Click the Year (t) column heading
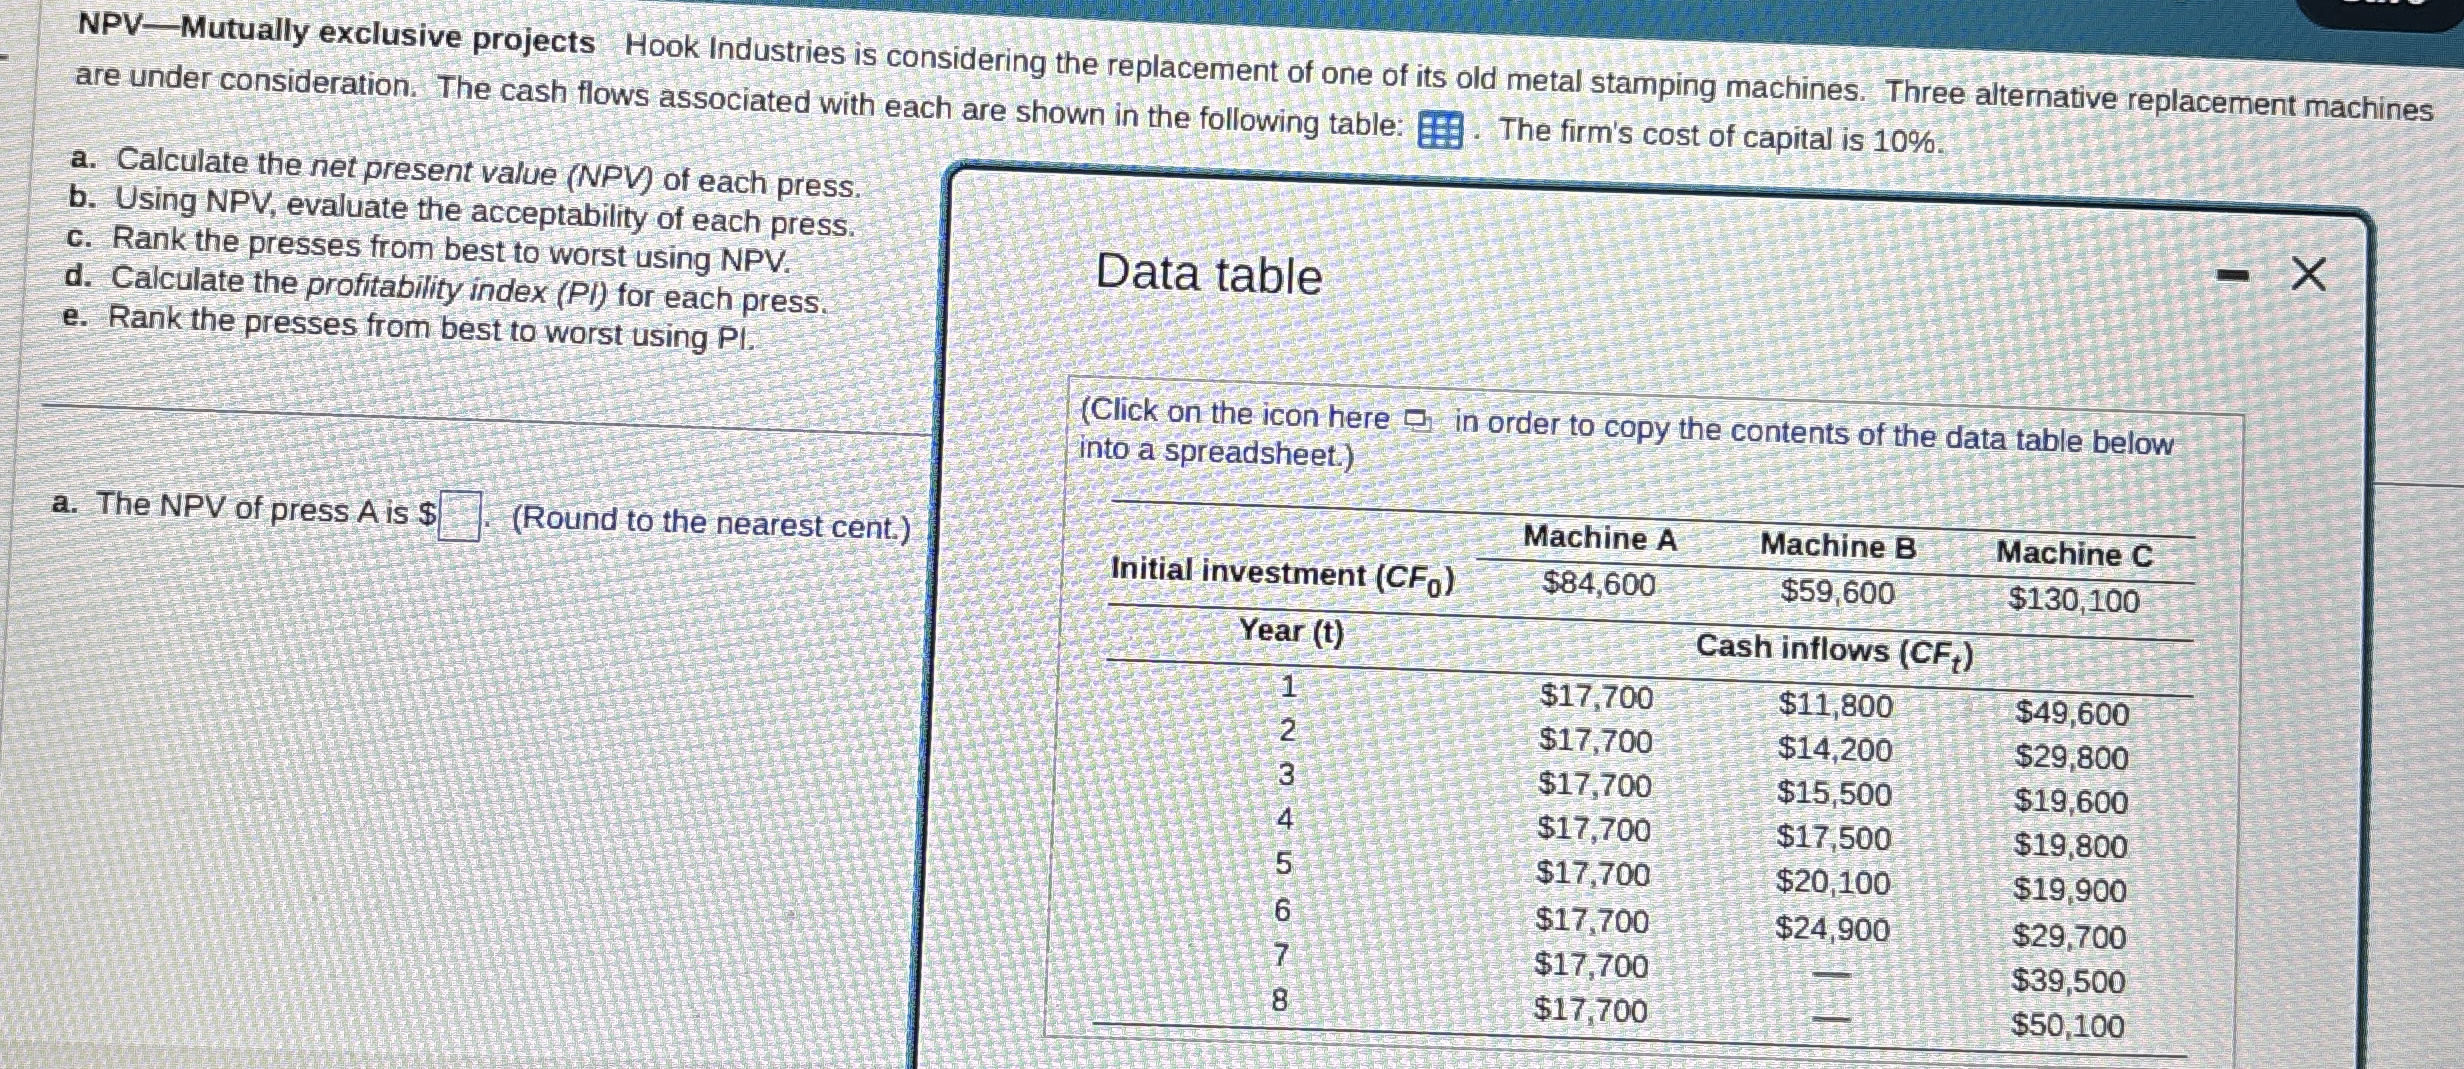 click(1290, 630)
